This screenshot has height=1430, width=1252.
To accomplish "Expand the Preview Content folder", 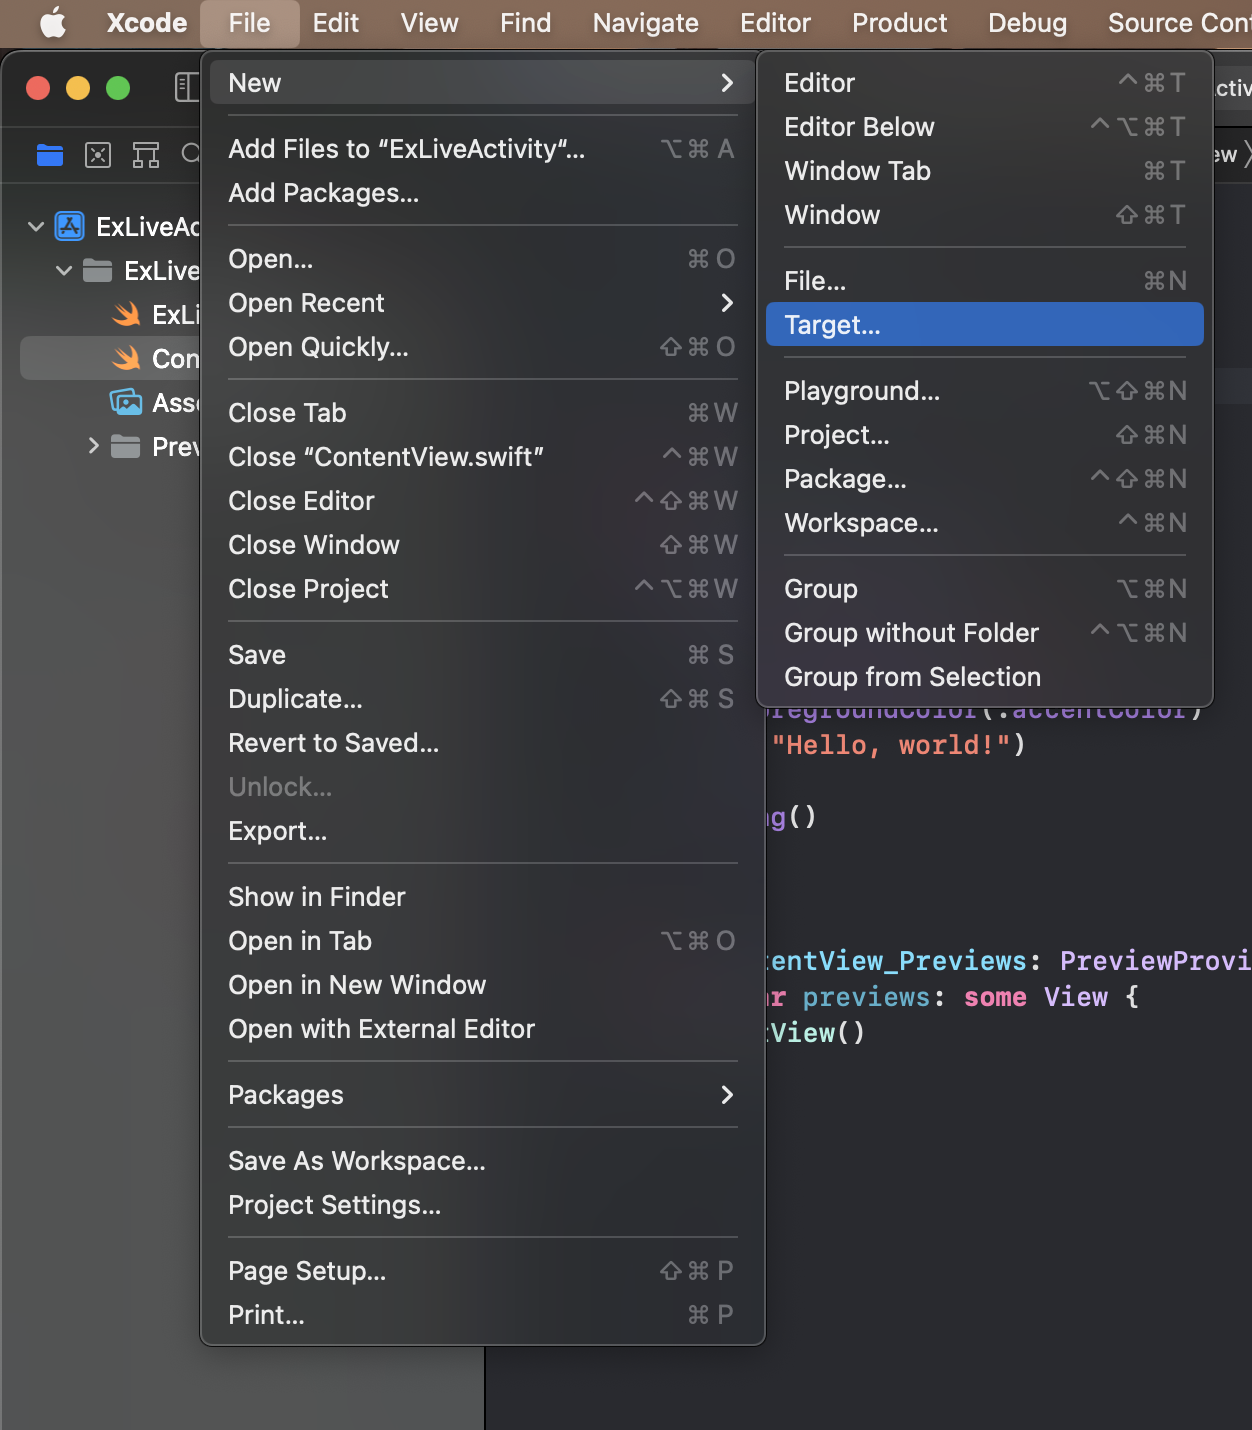I will 93,447.
